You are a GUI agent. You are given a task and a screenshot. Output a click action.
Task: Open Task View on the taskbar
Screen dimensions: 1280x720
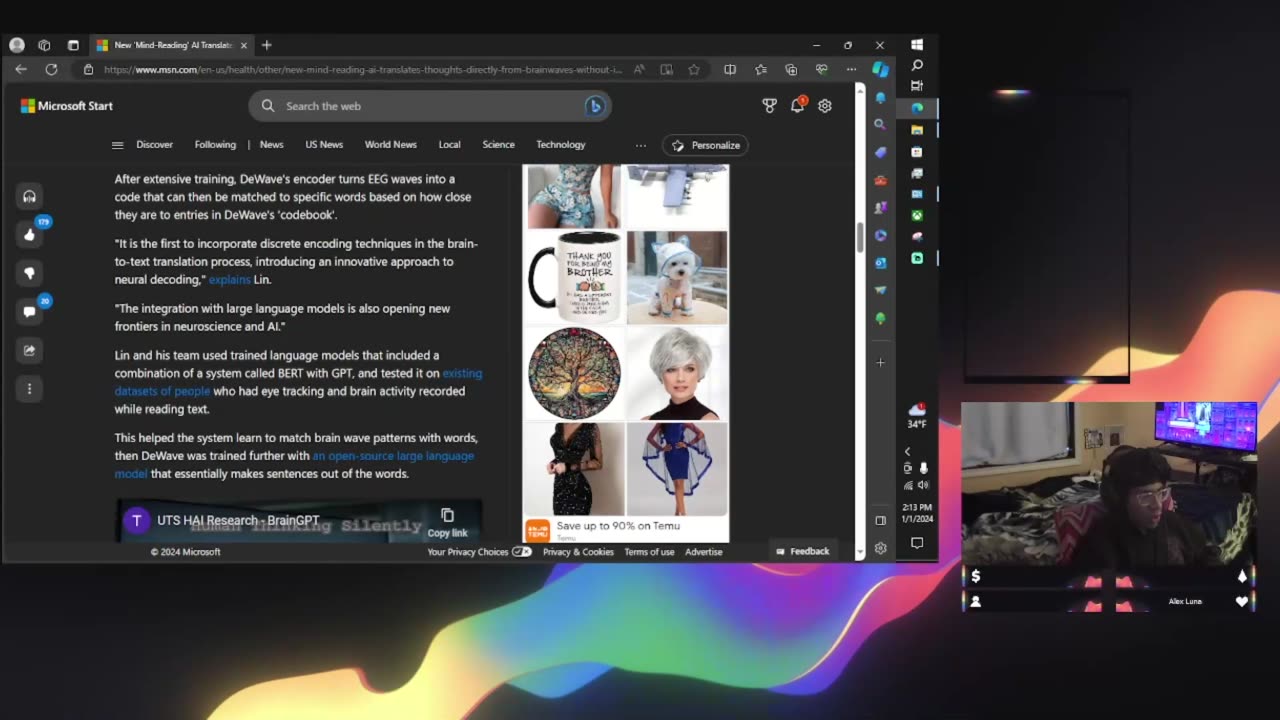[917, 86]
